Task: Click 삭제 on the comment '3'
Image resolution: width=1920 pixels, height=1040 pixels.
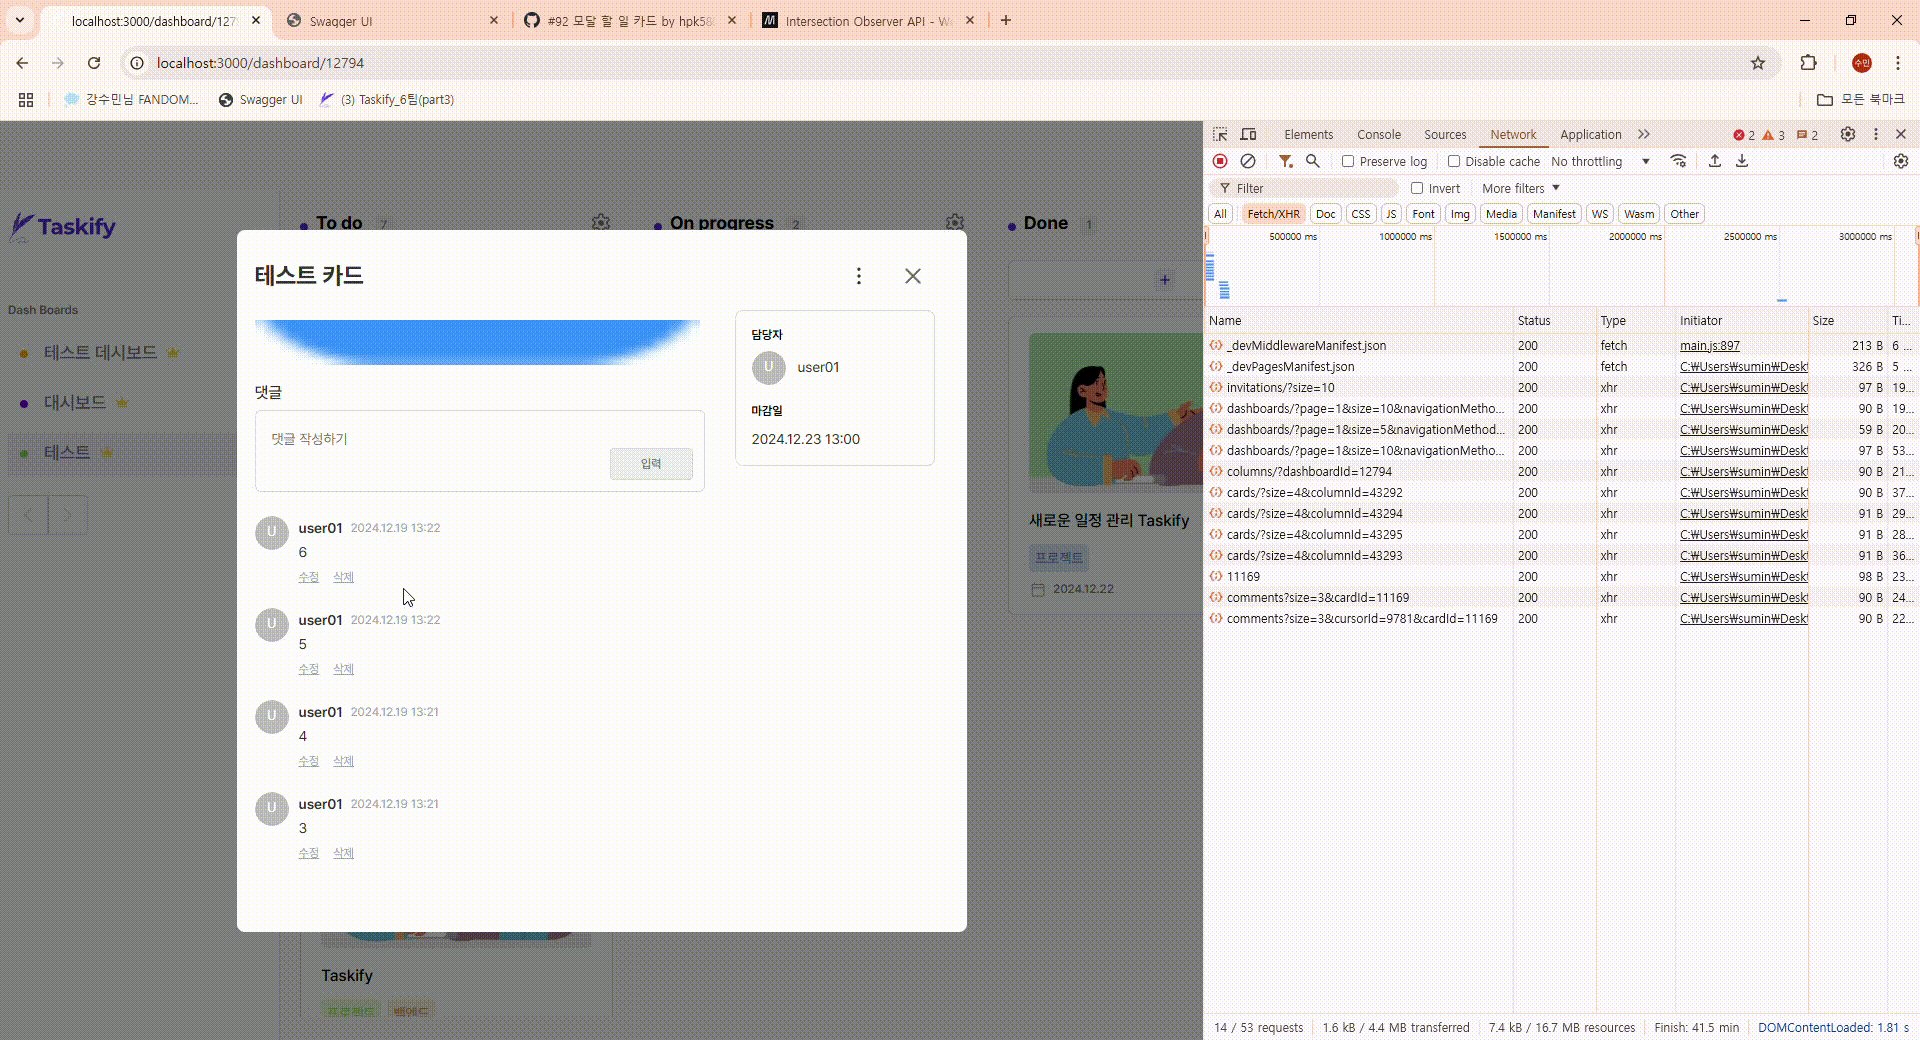Action: coord(343,853)
